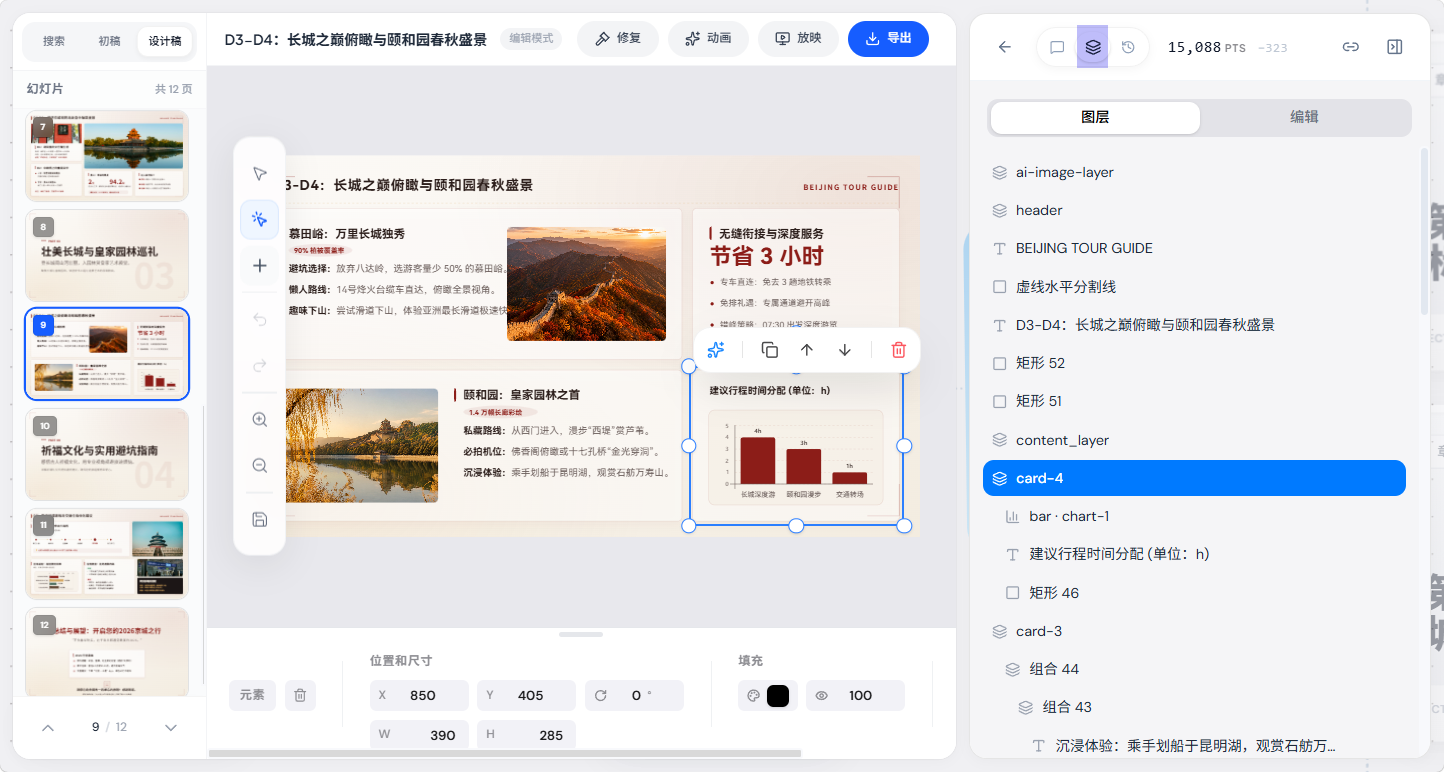1444x772 pixels.
Task: Select slide 7 thumbnail
Action: point(107,155)
